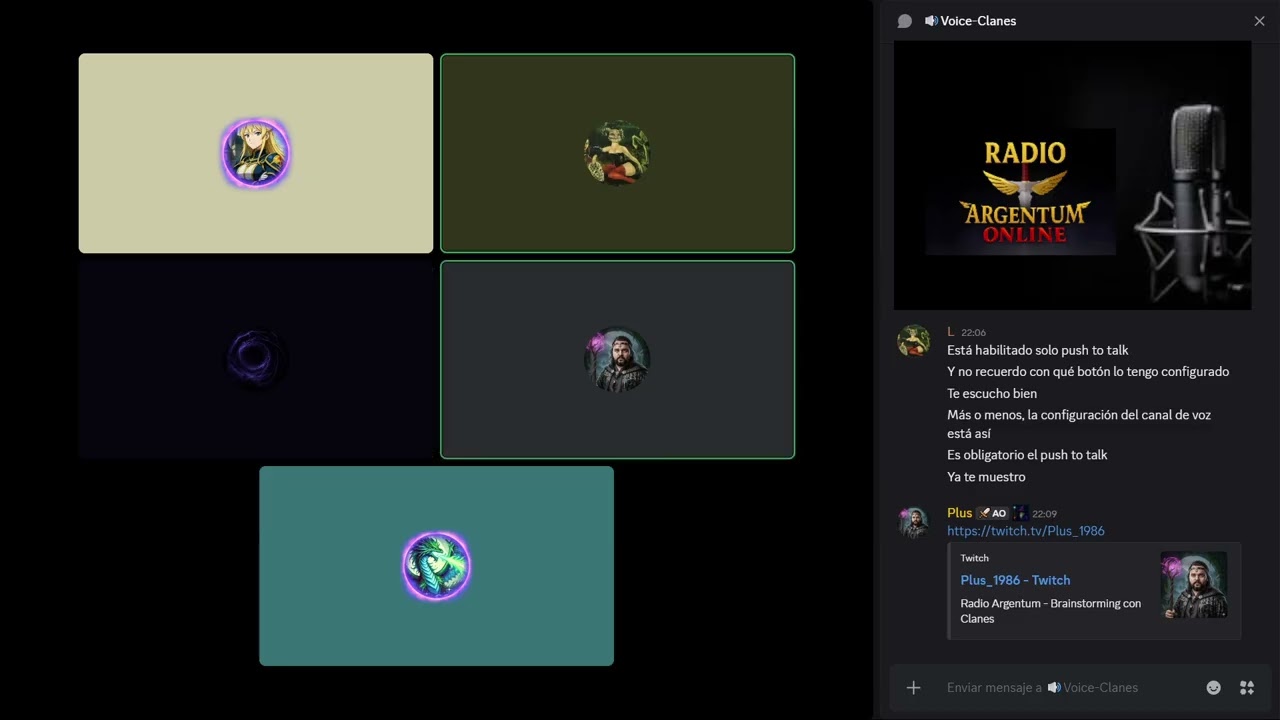1280x720 pixels.
Task: Select the green-outlined olive voice tile
Action: click(617, 153)
